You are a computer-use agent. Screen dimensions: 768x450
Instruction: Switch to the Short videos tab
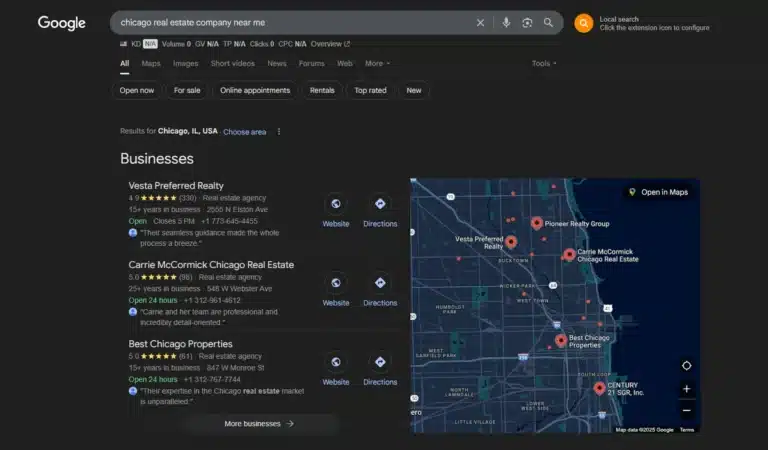[x=233, y=63]
